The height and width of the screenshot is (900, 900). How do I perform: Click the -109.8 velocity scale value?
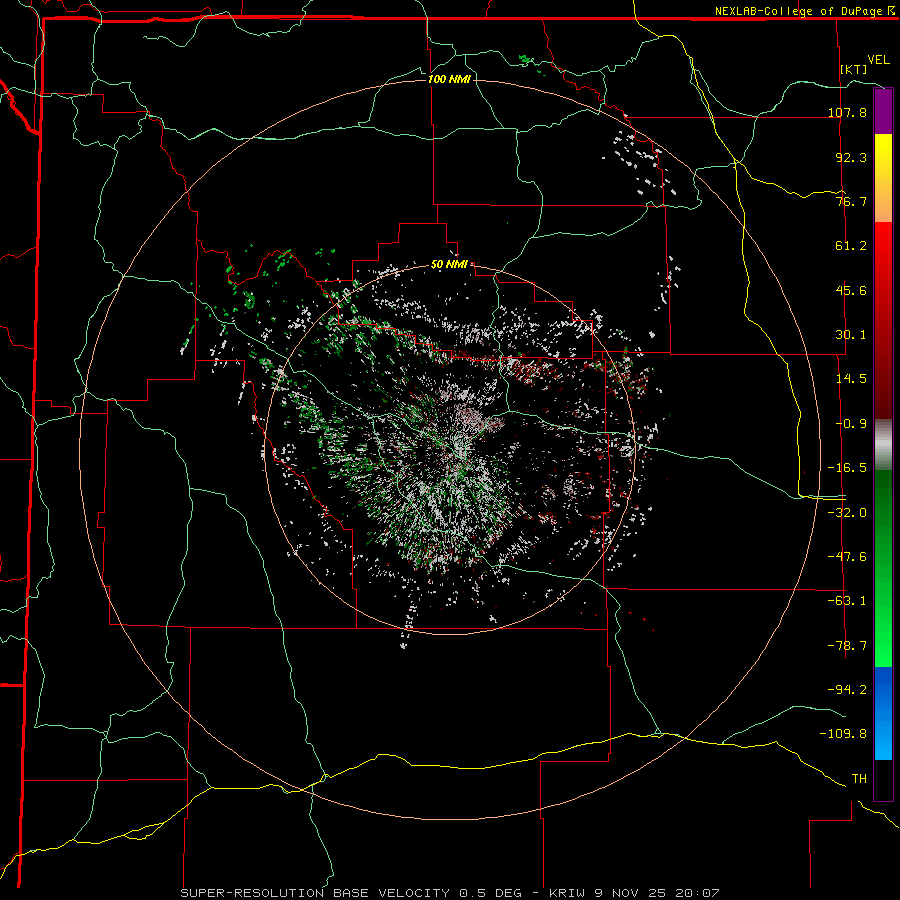843,734
